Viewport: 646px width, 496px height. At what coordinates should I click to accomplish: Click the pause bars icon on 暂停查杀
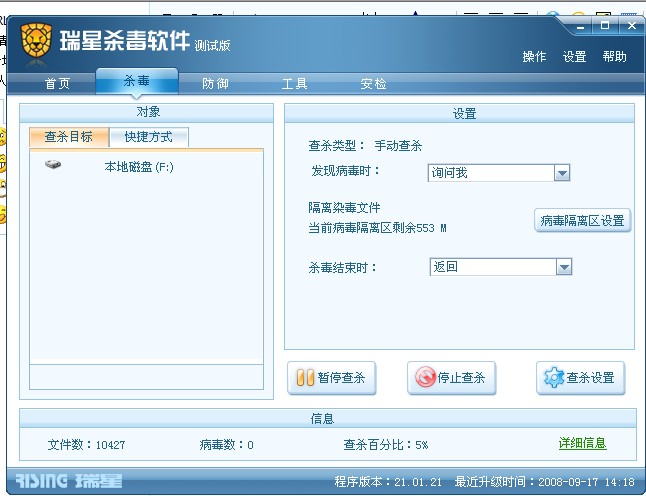(x=305, y=378)
